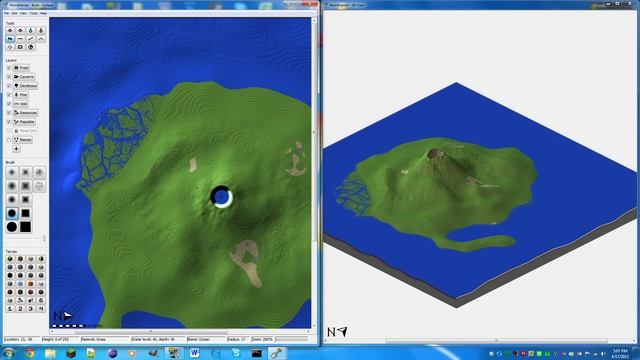Select the green tree tool in Tools
Viewport: 640px width, 360px height.
coord(31,30)
